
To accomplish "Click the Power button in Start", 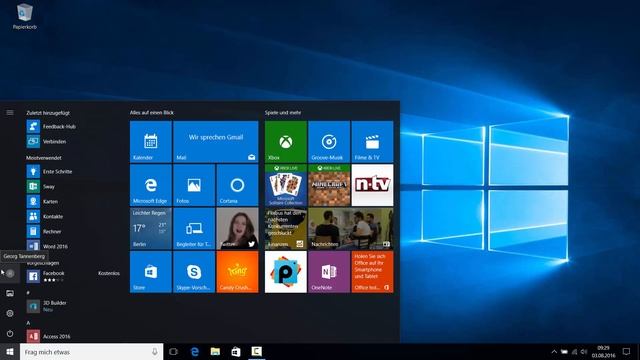I will 10,333.
